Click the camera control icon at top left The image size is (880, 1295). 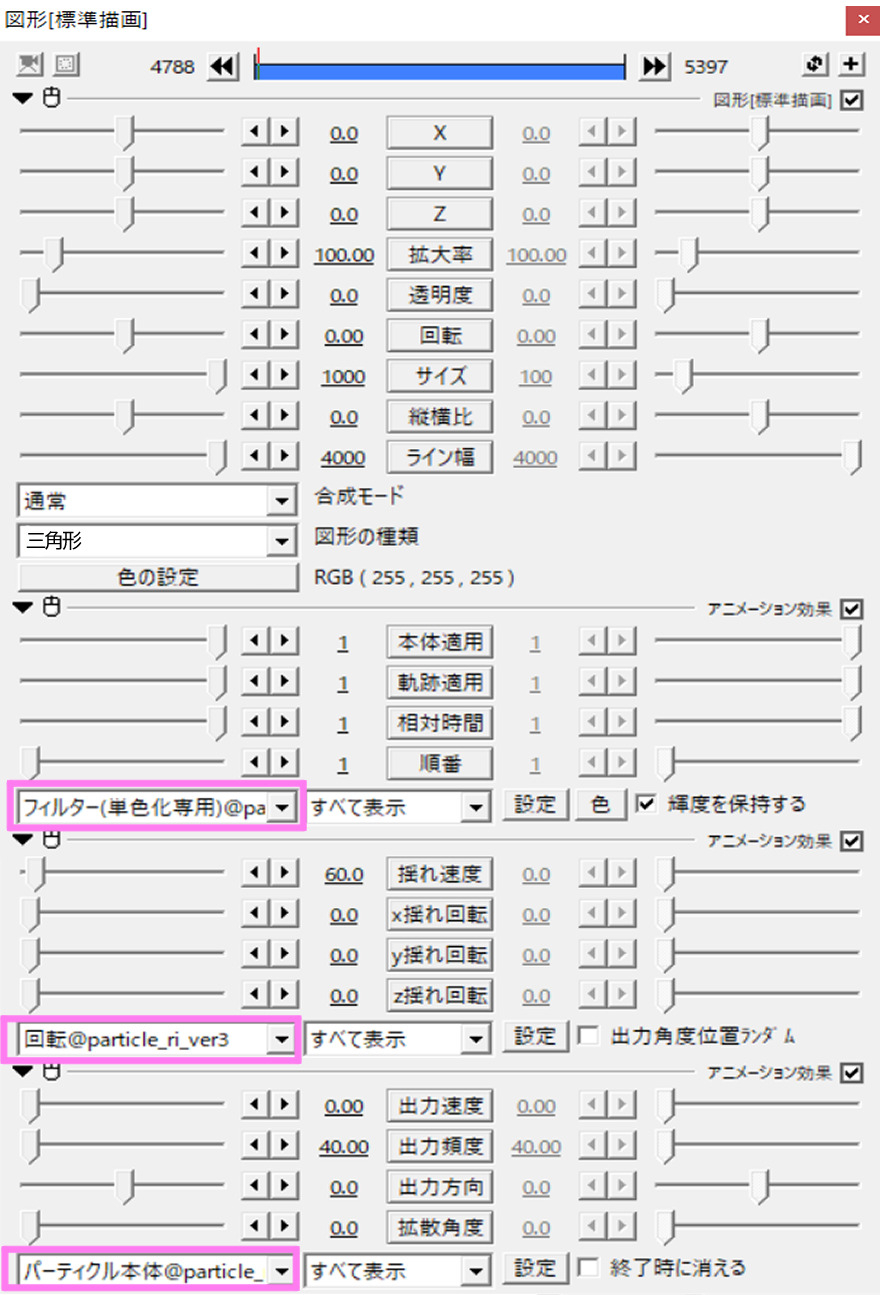[31, 65]
